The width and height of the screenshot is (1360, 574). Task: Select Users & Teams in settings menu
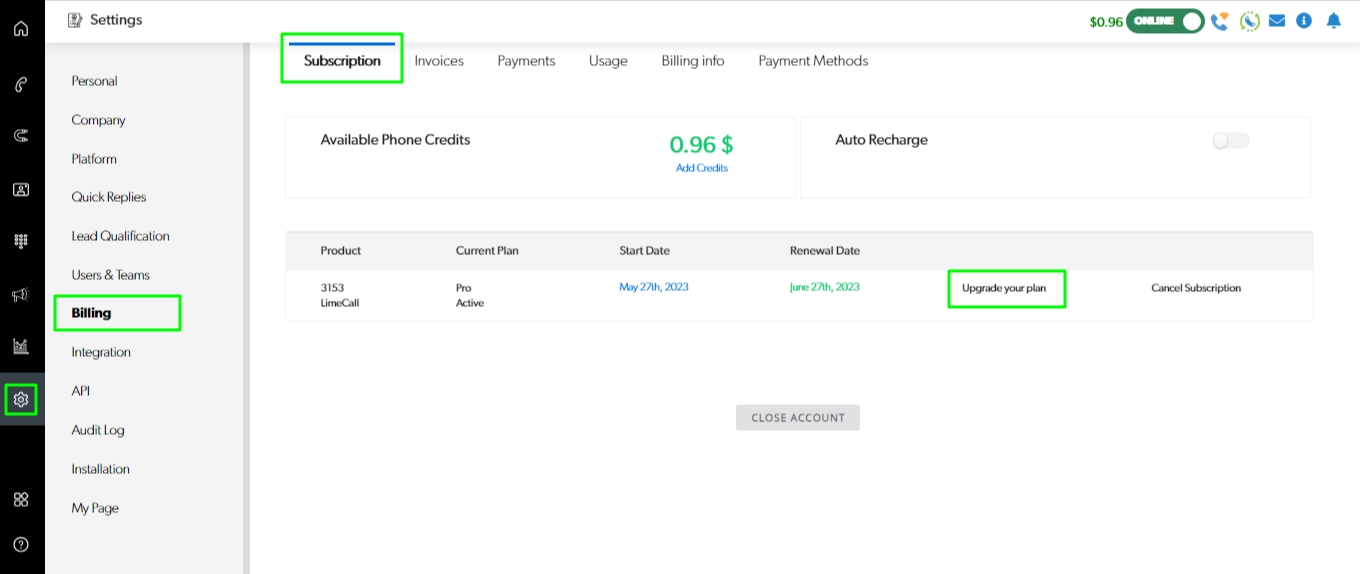[x=110, y=275]
